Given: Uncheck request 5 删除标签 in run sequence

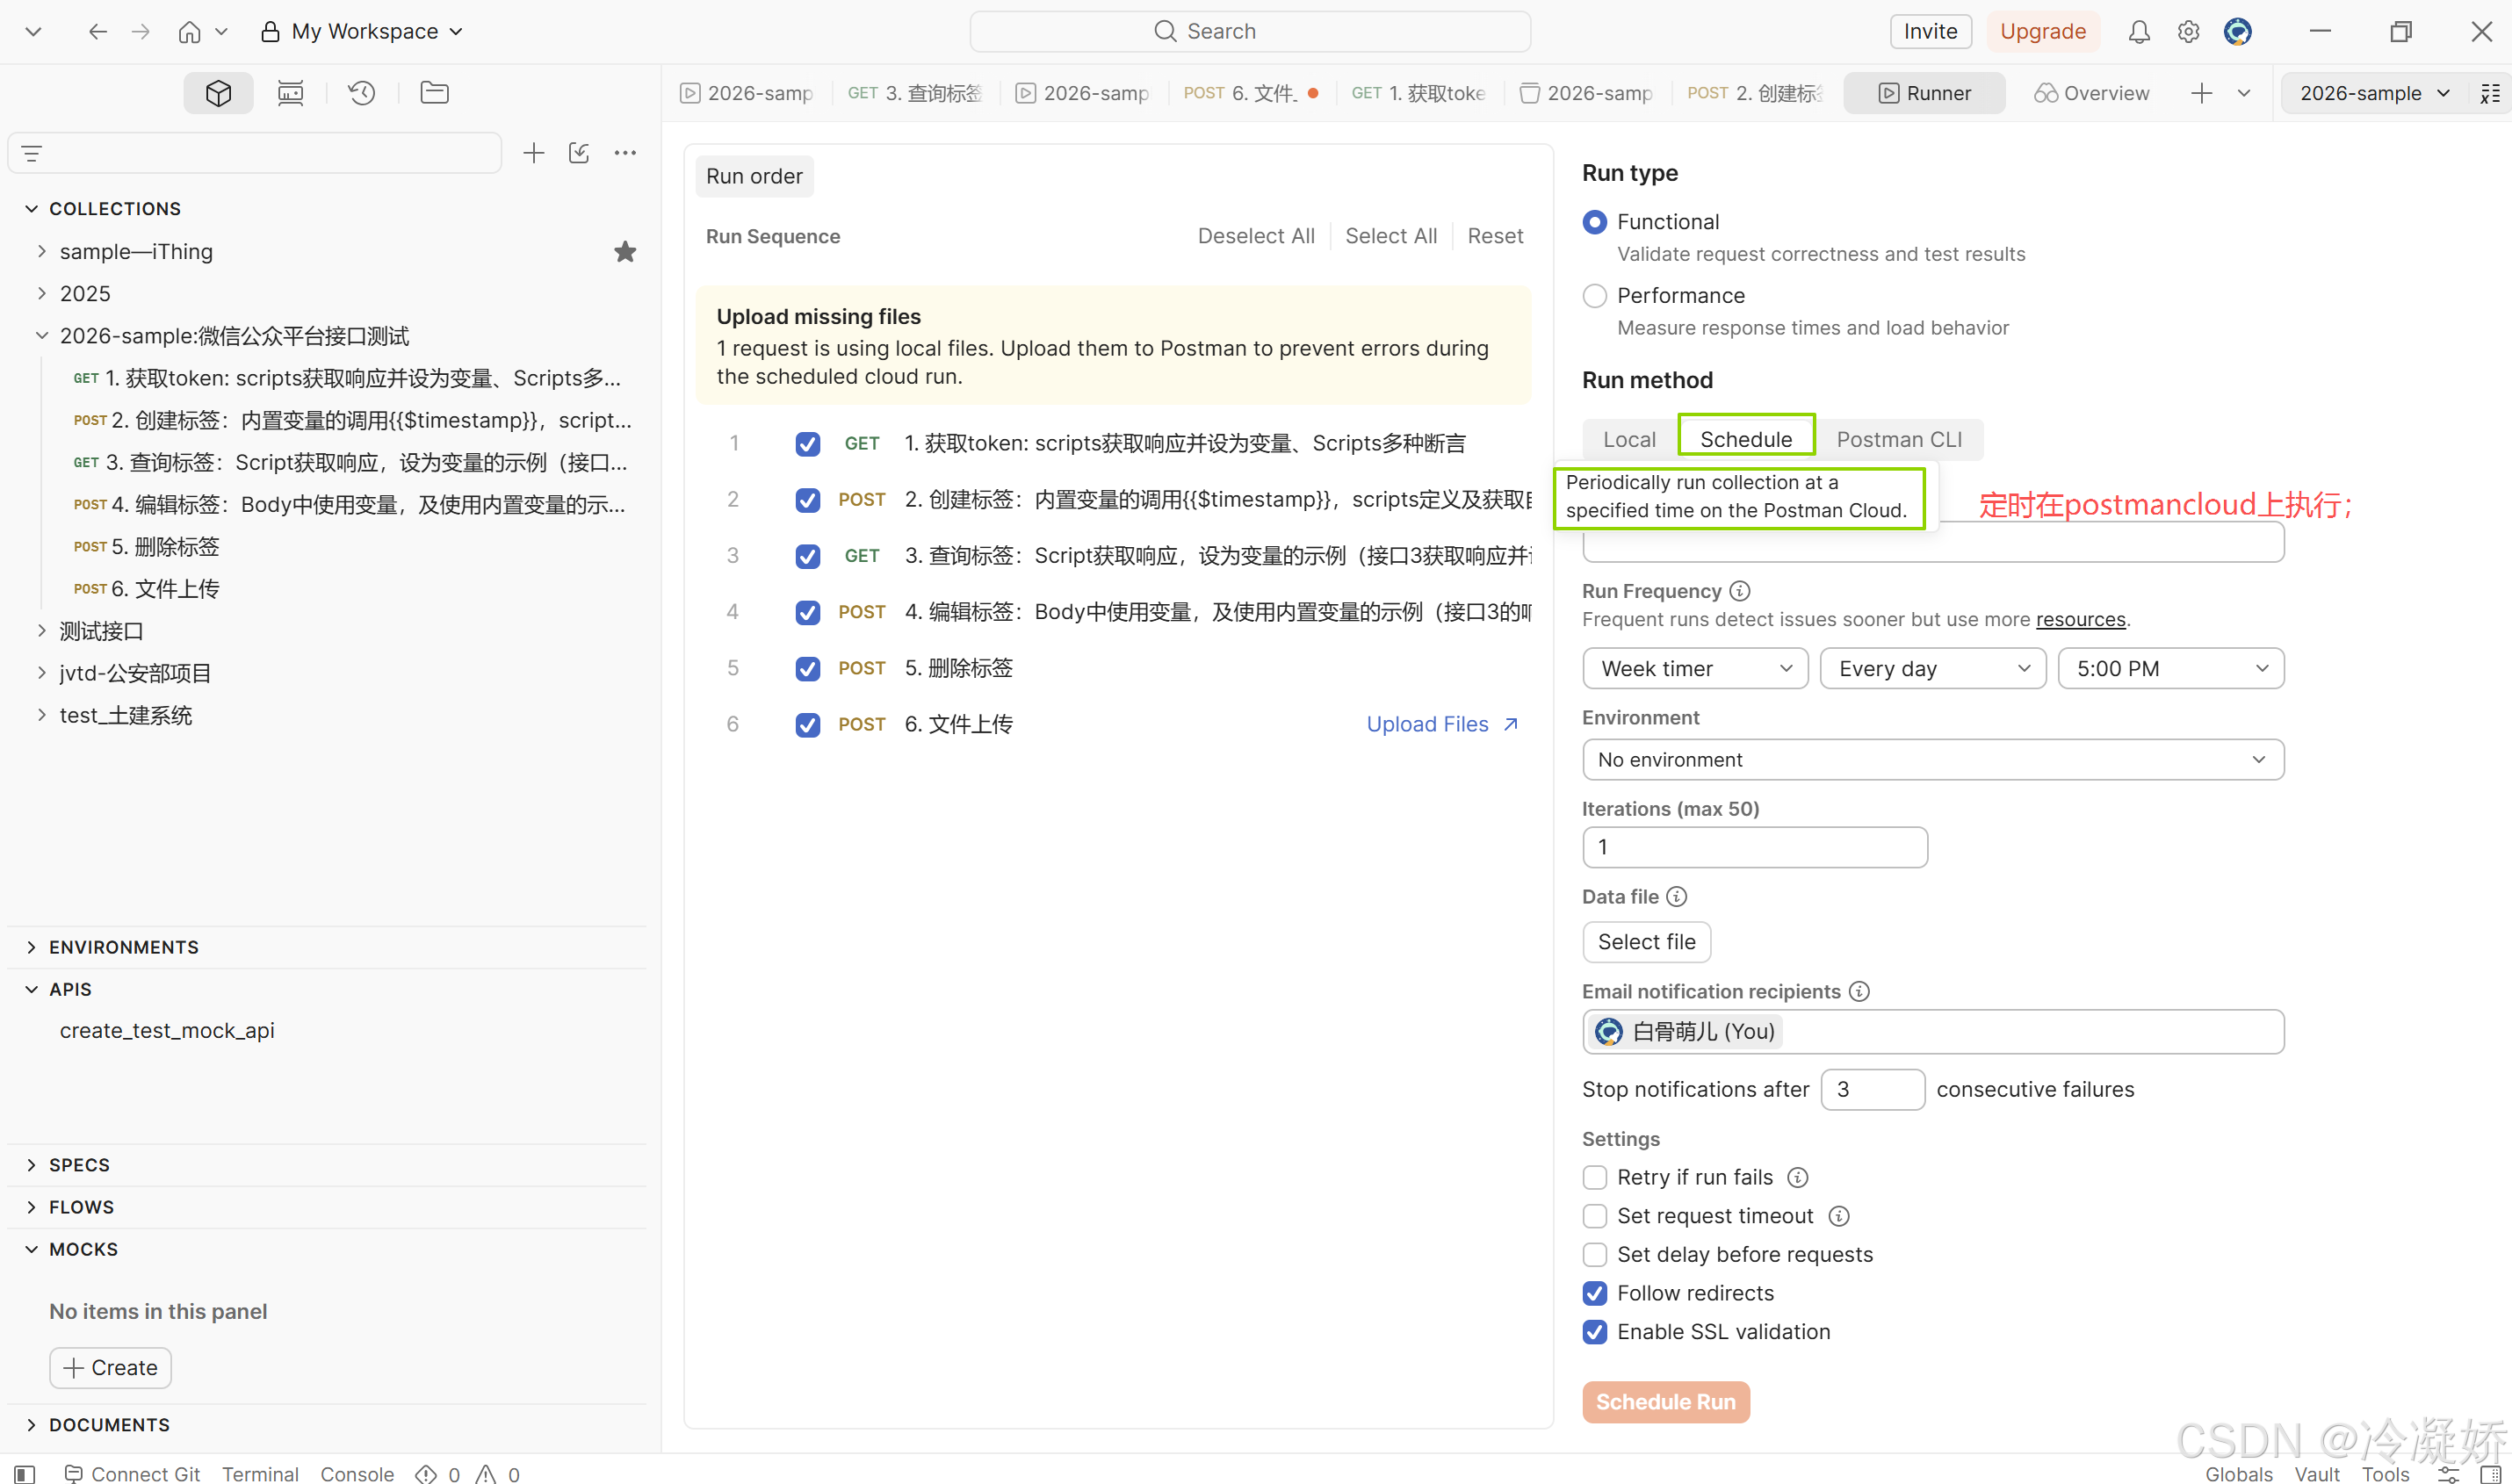Looking at the screenshot, I should (x=808, y=669).
